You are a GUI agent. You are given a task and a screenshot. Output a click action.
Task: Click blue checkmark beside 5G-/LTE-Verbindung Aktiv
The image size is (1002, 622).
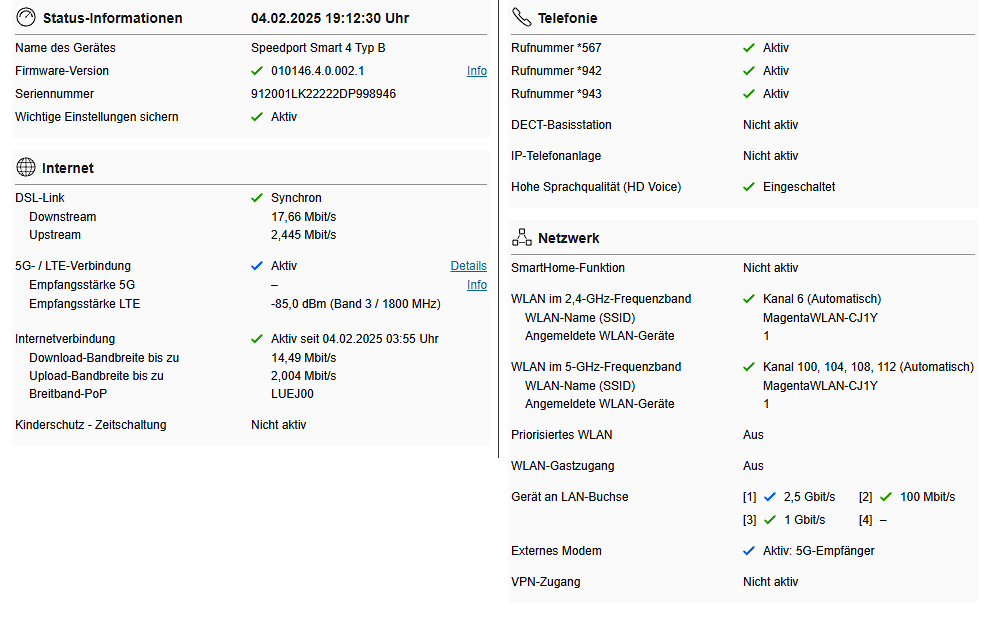(x=257, y=266)
